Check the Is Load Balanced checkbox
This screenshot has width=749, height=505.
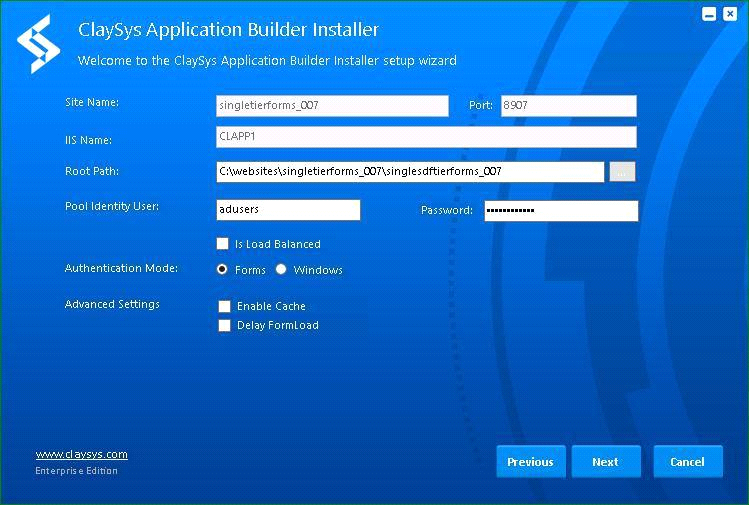[x=223, y=244]
